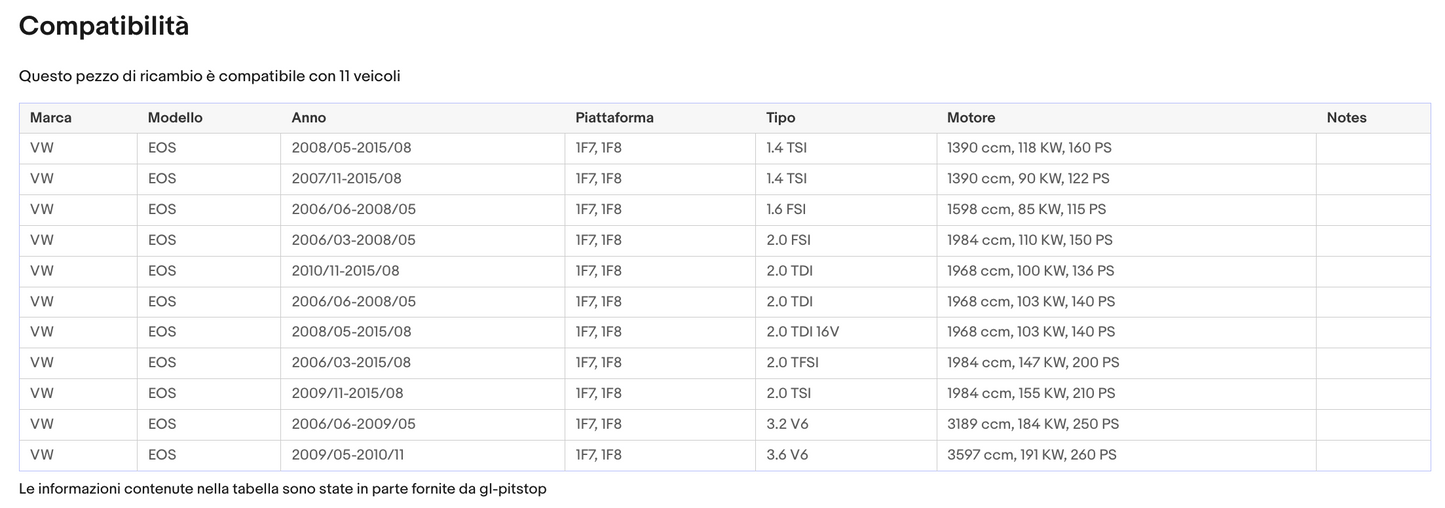
Task: Click the Notes column header
Action: [x=1346, y=118]
